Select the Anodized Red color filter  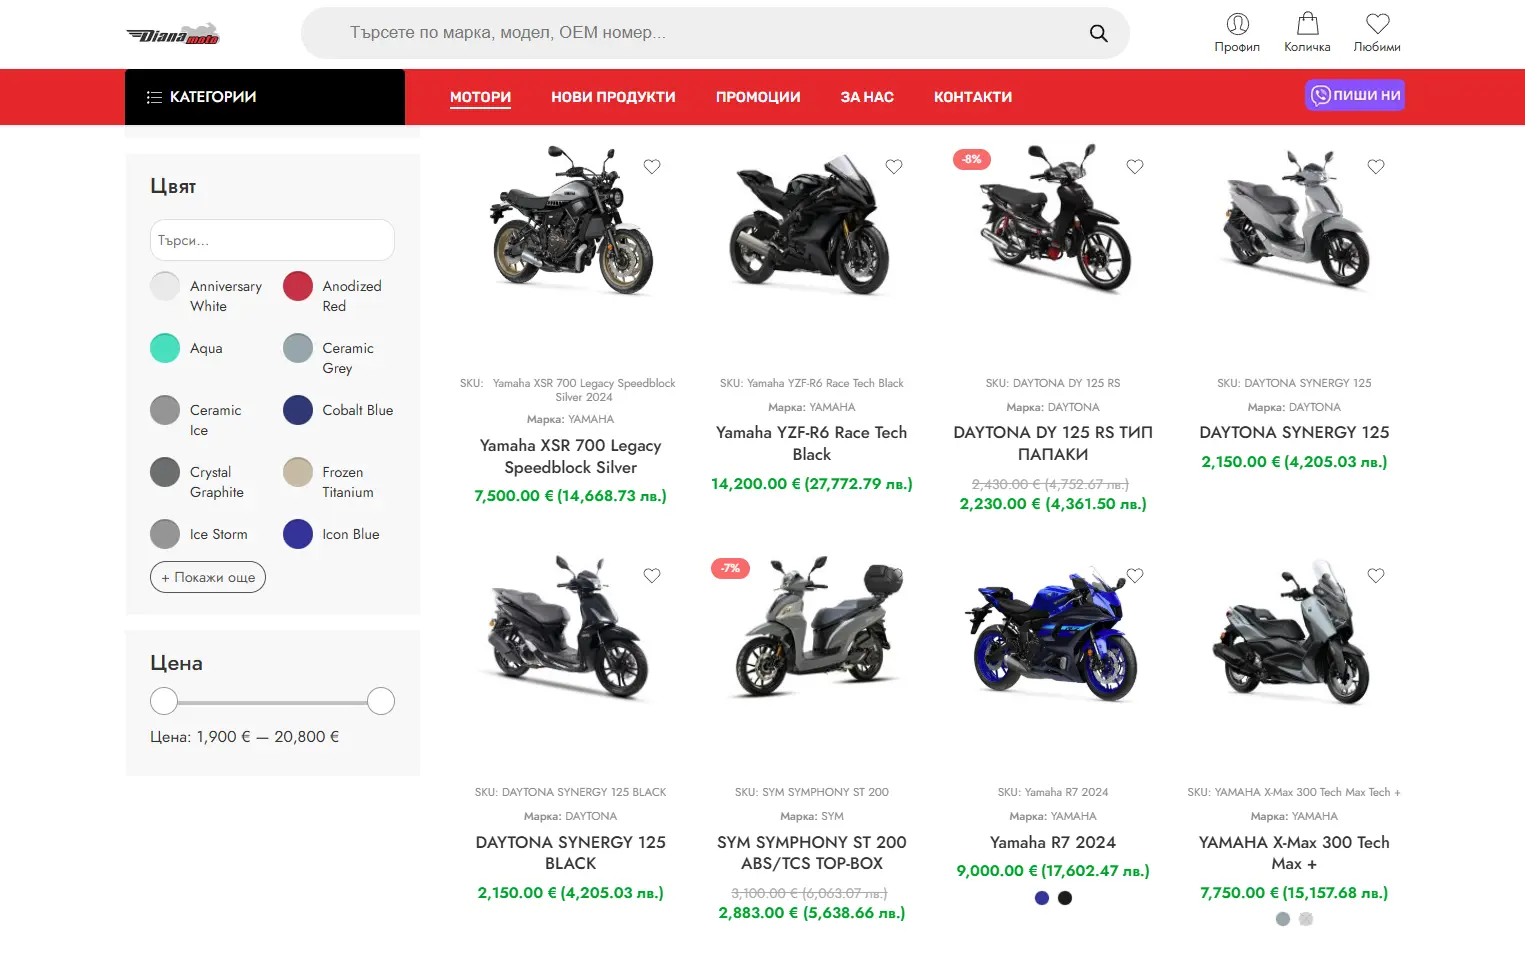point(298,287)
